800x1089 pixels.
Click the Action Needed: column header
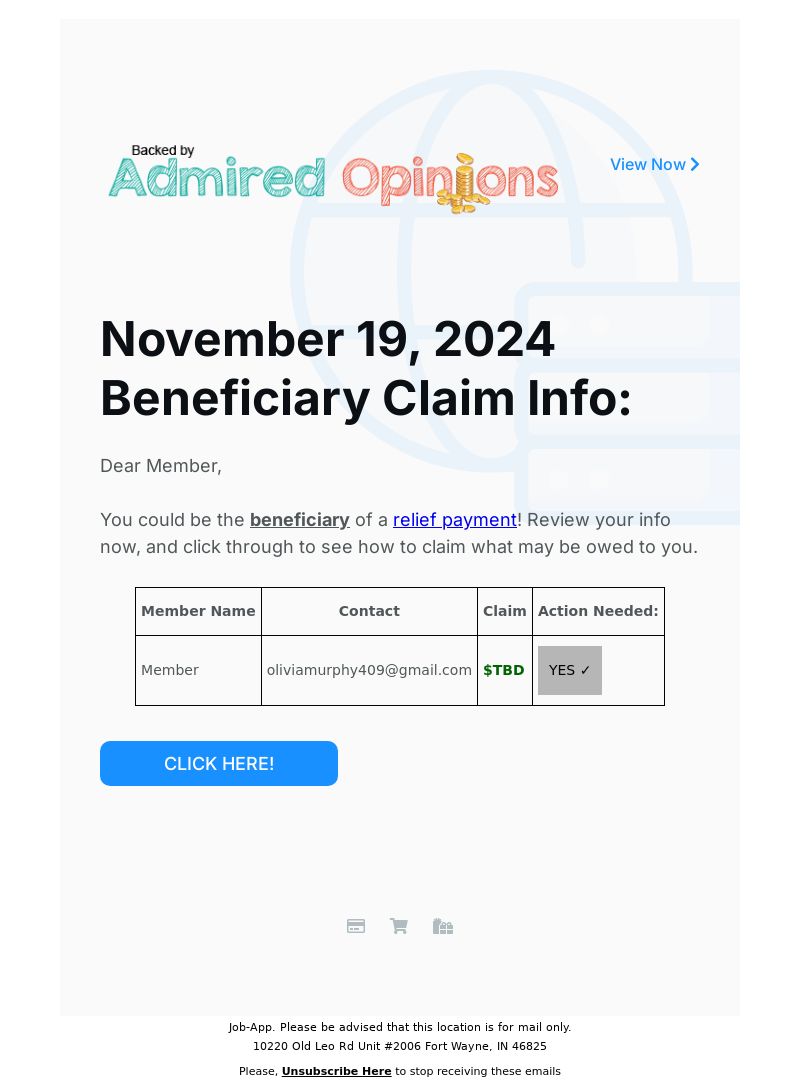[x=598, y=611]
